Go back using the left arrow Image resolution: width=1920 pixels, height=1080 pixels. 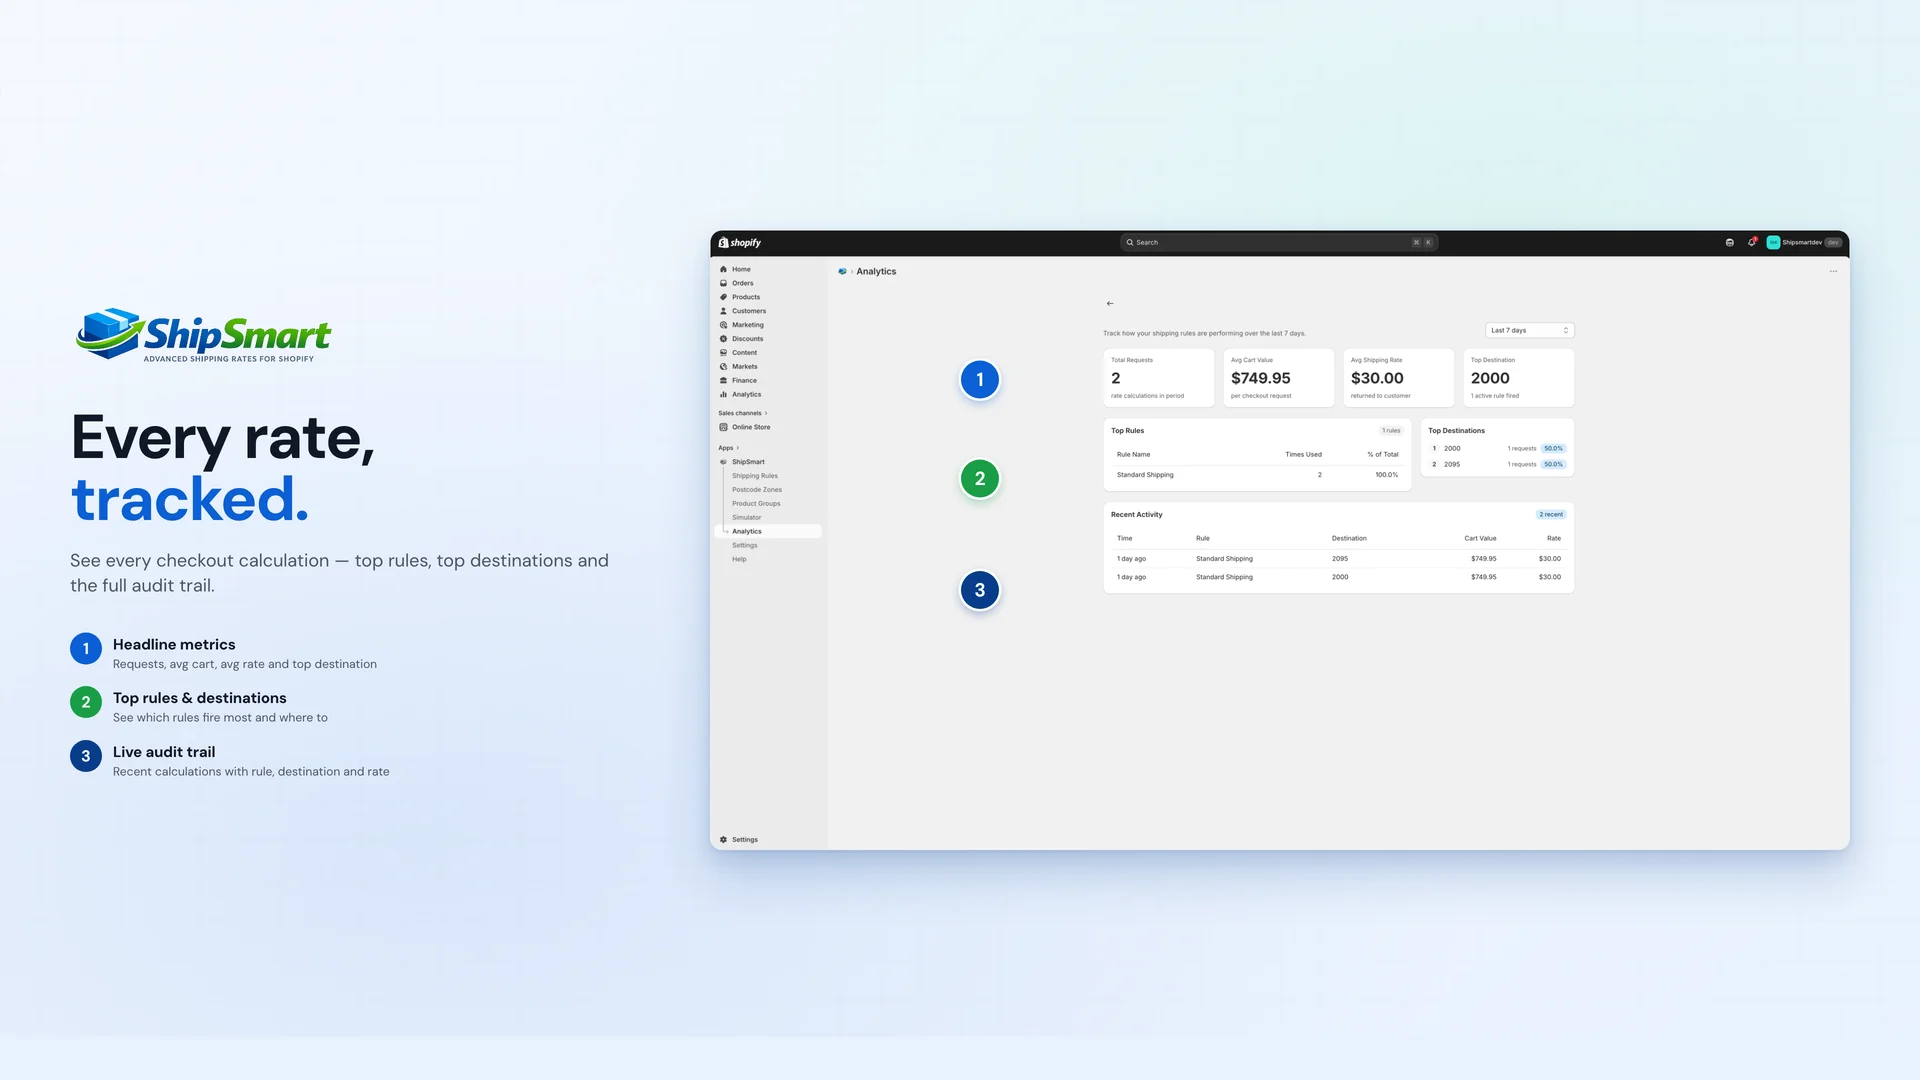(x=1110, y=303)
